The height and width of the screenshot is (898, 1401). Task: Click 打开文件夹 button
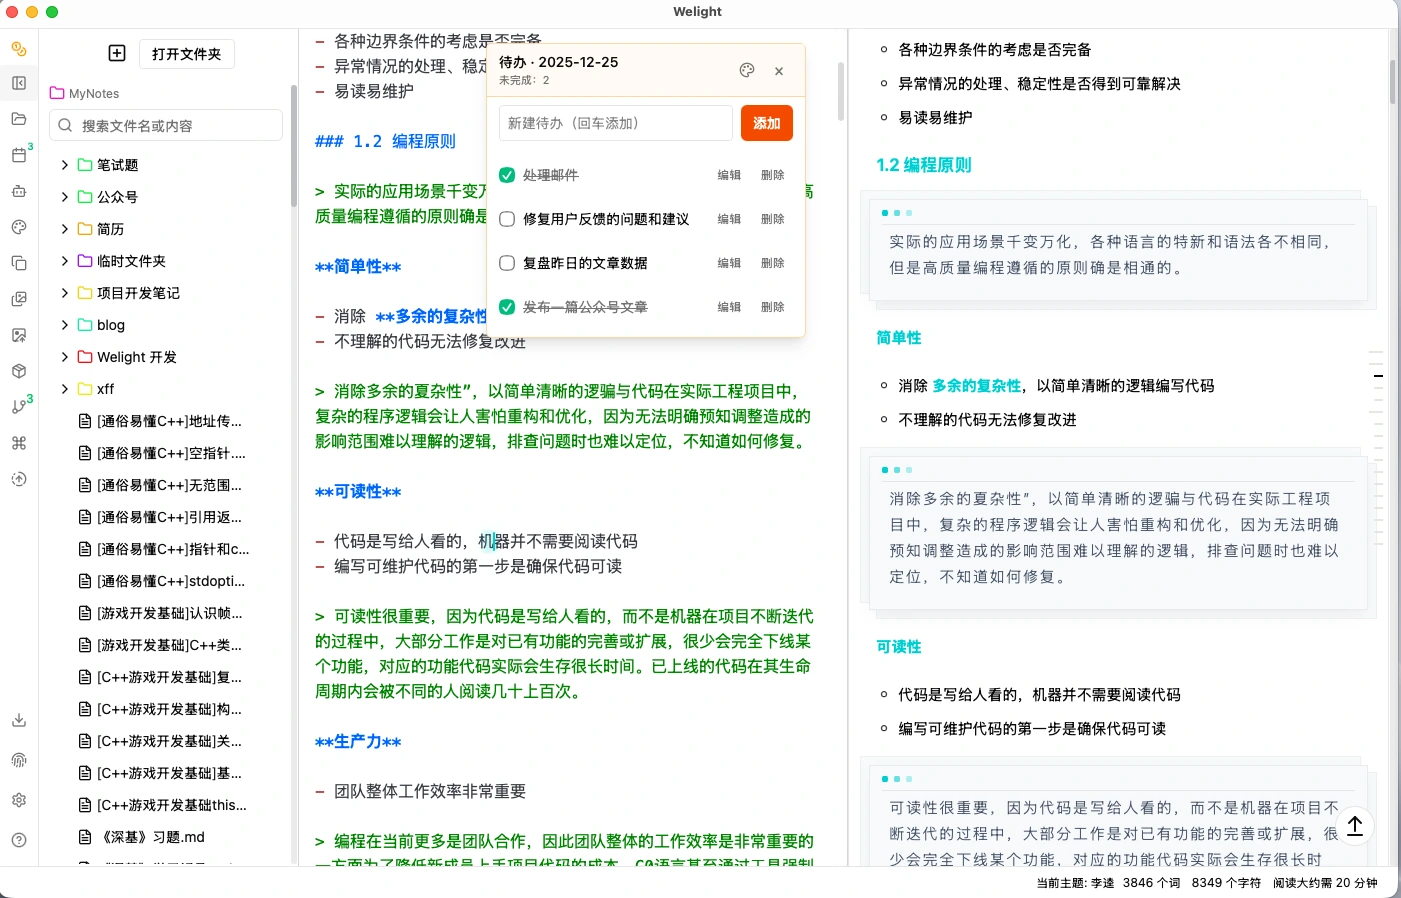pyautogui.click(x=186, y=54)
